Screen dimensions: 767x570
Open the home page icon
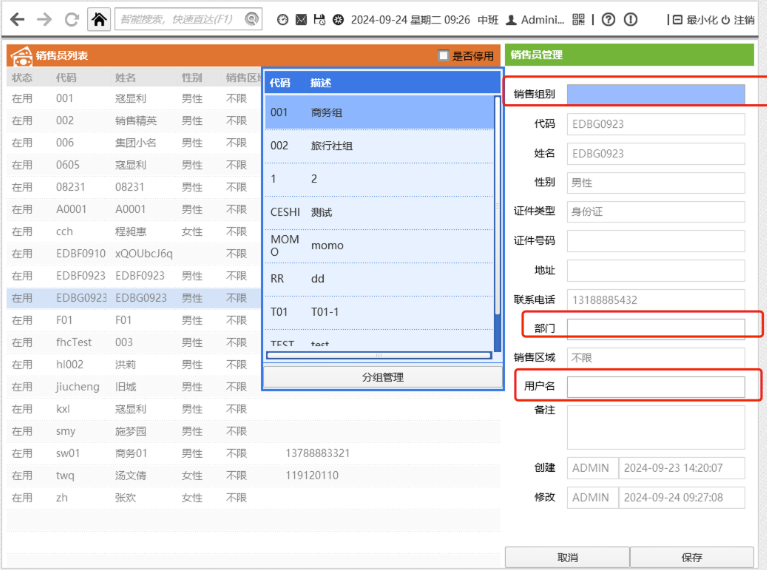[x=99, y=20]
